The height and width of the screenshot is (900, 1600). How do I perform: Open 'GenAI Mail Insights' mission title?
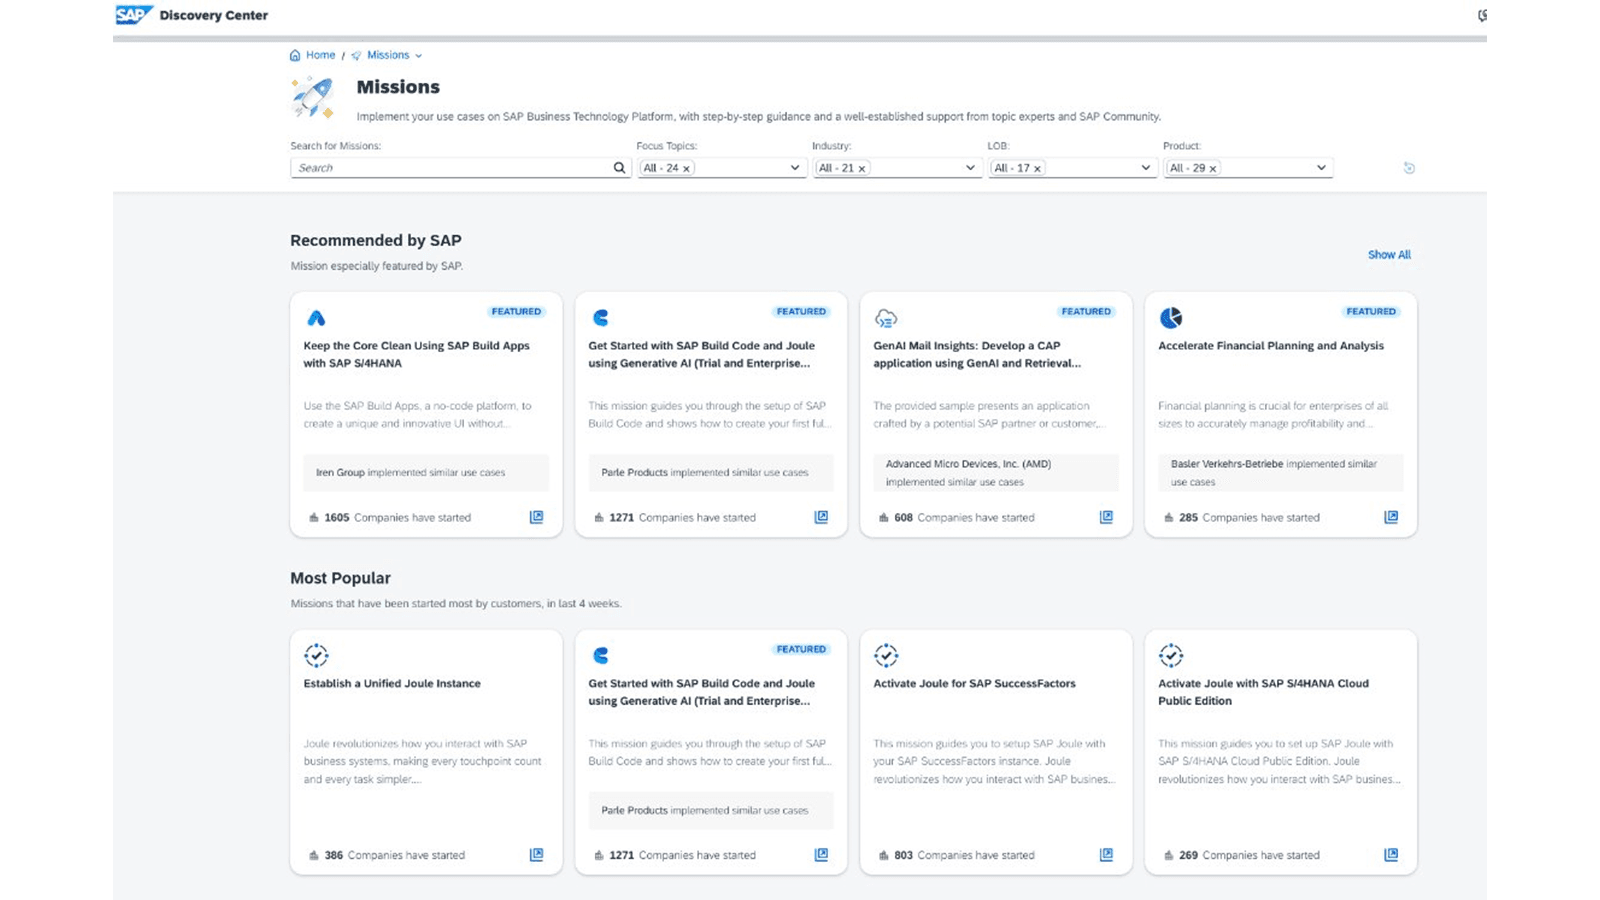[977, 355]
